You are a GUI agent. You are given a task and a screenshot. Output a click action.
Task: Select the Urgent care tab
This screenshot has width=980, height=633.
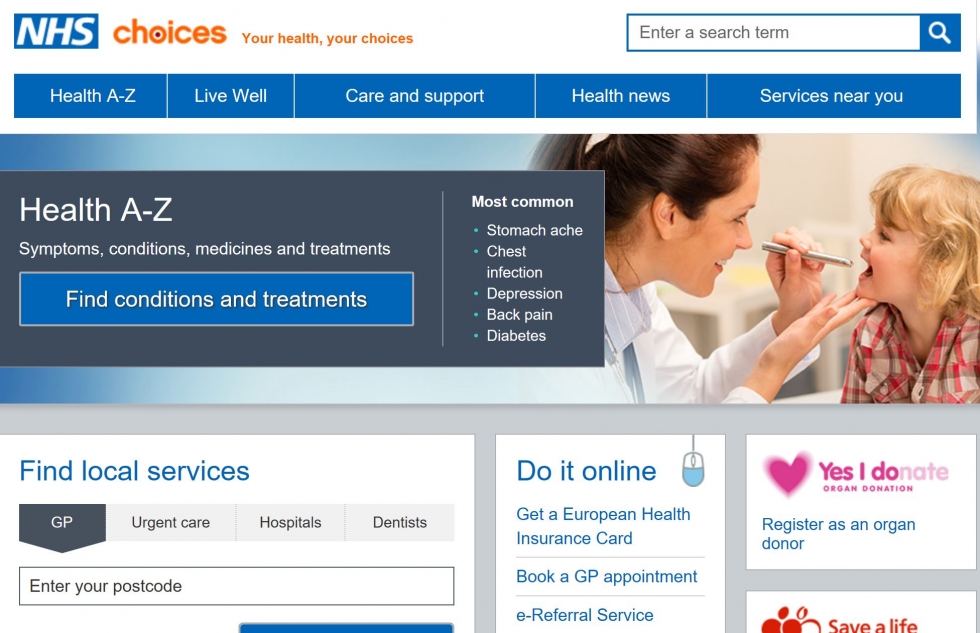click(171, 522)
